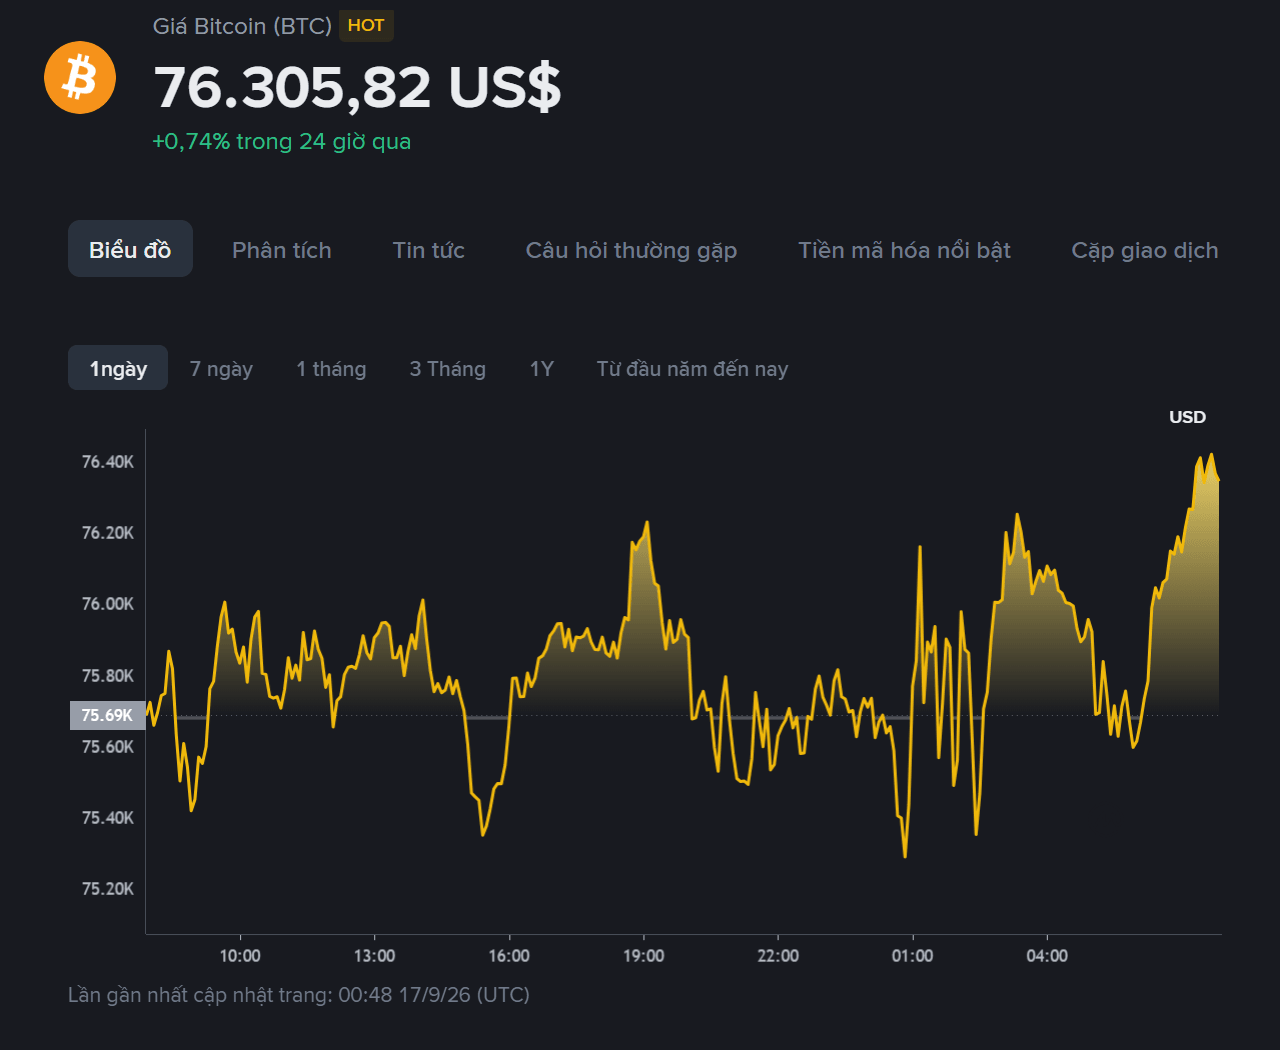Click the 16:00 time axis label
This screenshot has width=1280, height=1050.
coord(509,955)
